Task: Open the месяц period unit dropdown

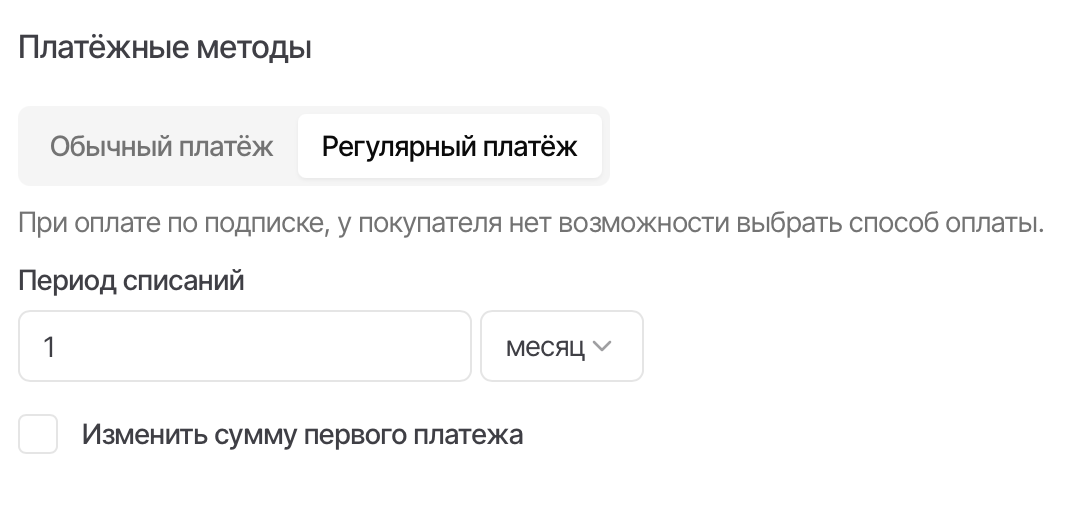Action: [561, 347]
